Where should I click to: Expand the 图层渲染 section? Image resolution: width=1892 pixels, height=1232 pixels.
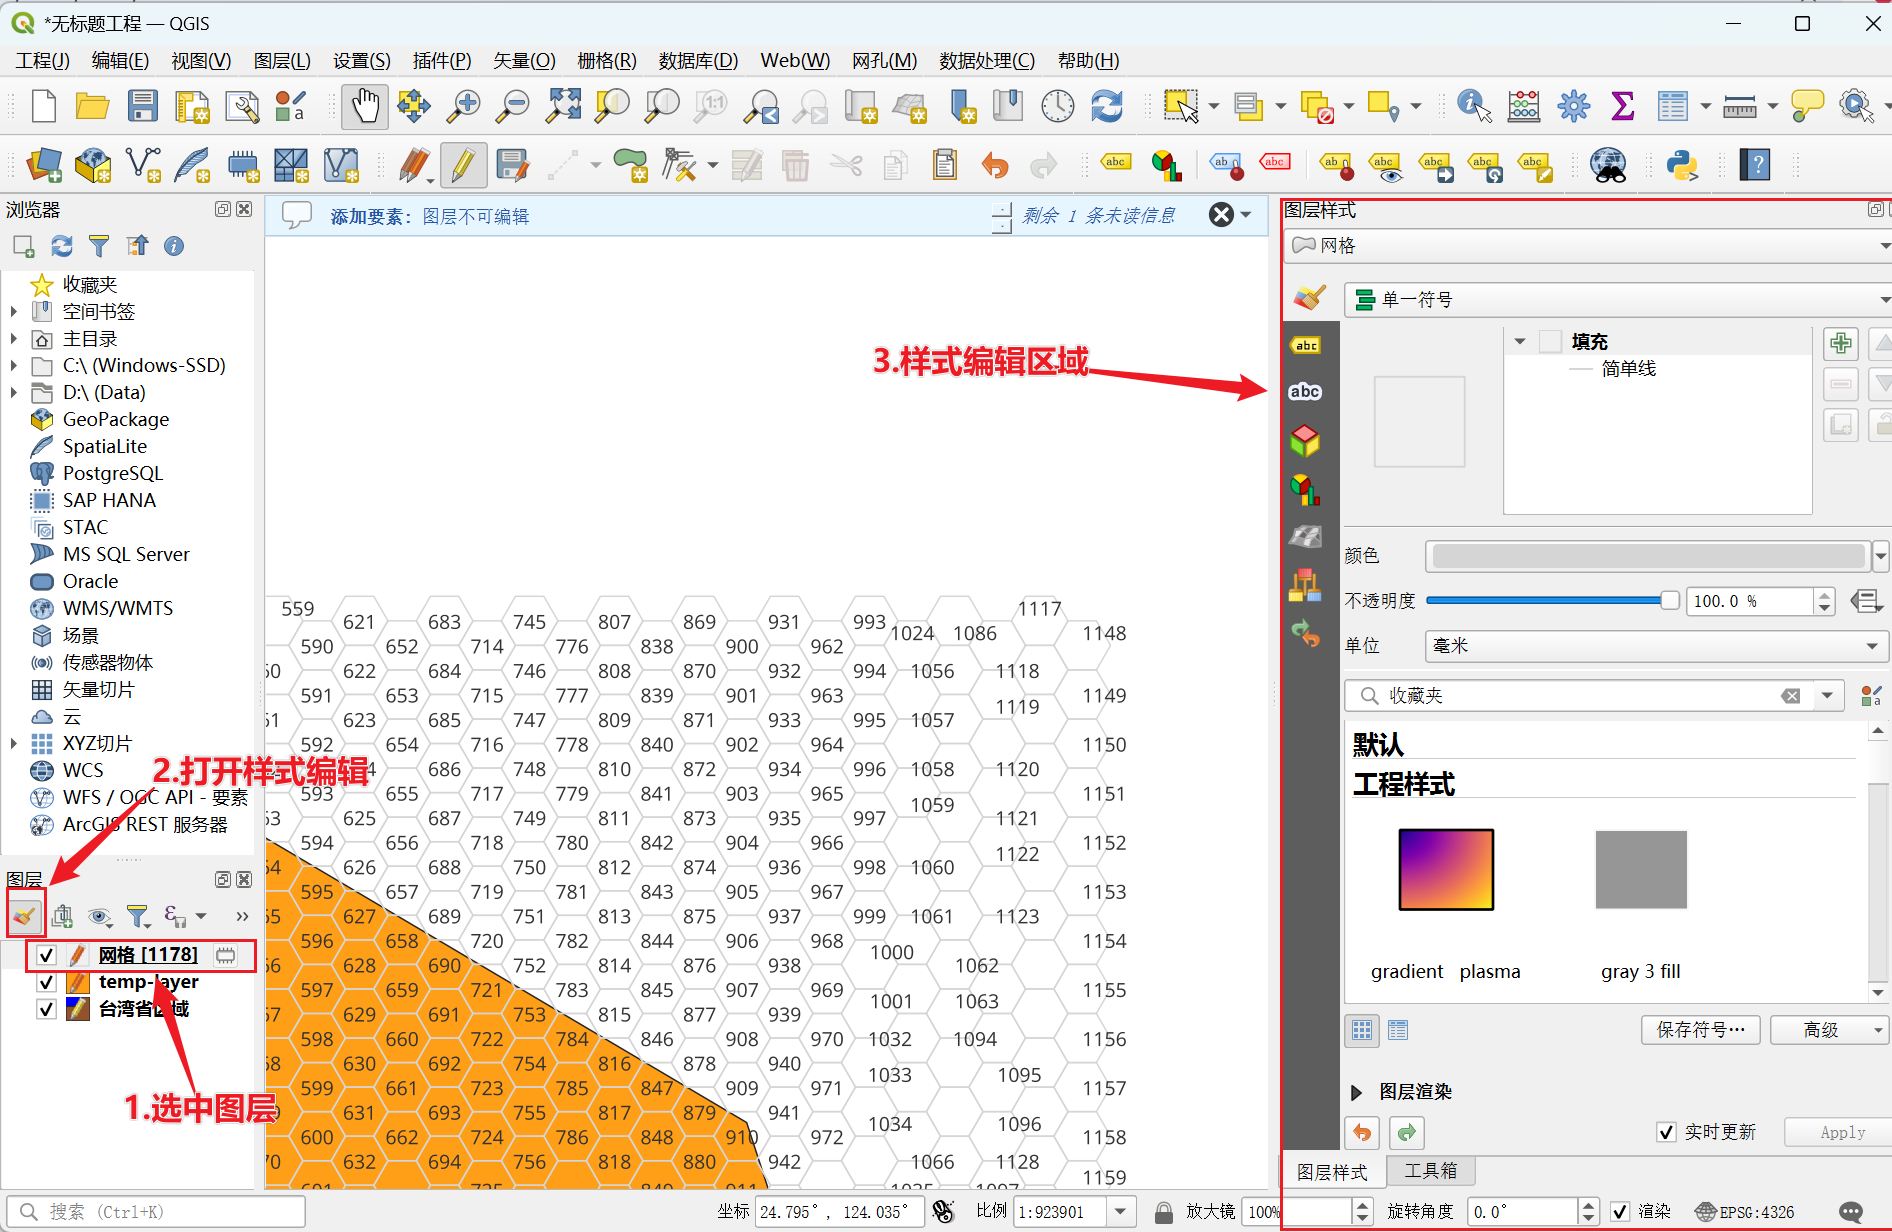[x=1357, y=1092]
